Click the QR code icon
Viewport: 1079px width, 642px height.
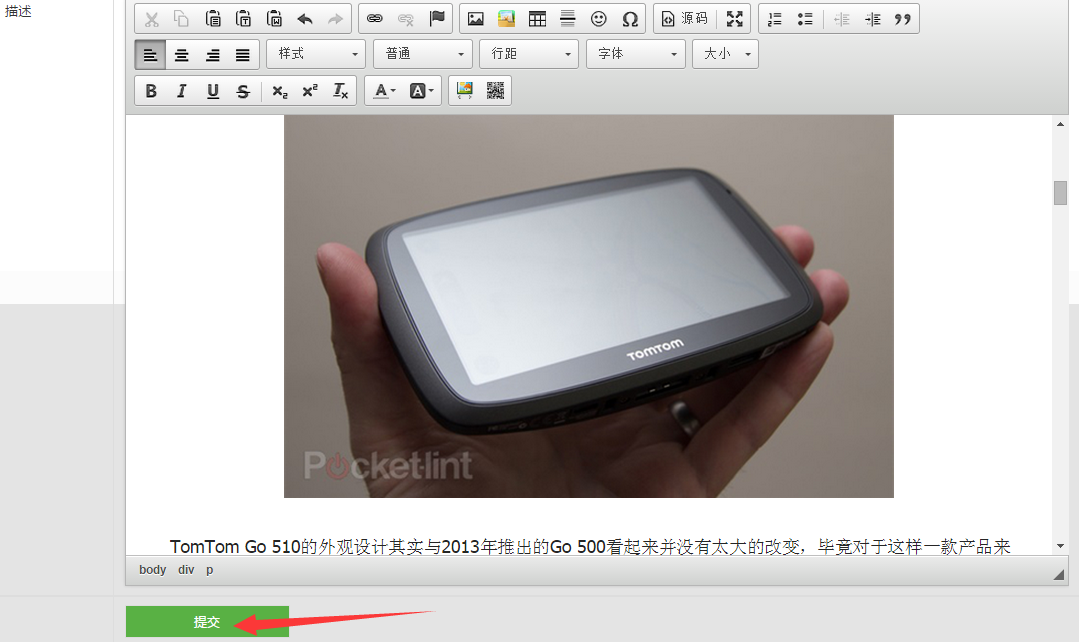(495, 91)
